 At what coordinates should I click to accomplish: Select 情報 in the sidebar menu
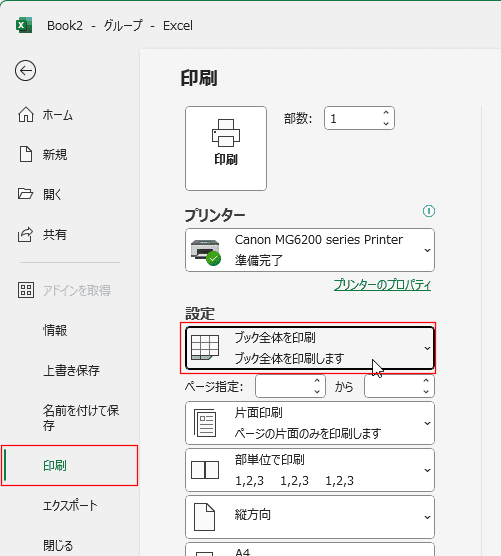pos(55,330)
